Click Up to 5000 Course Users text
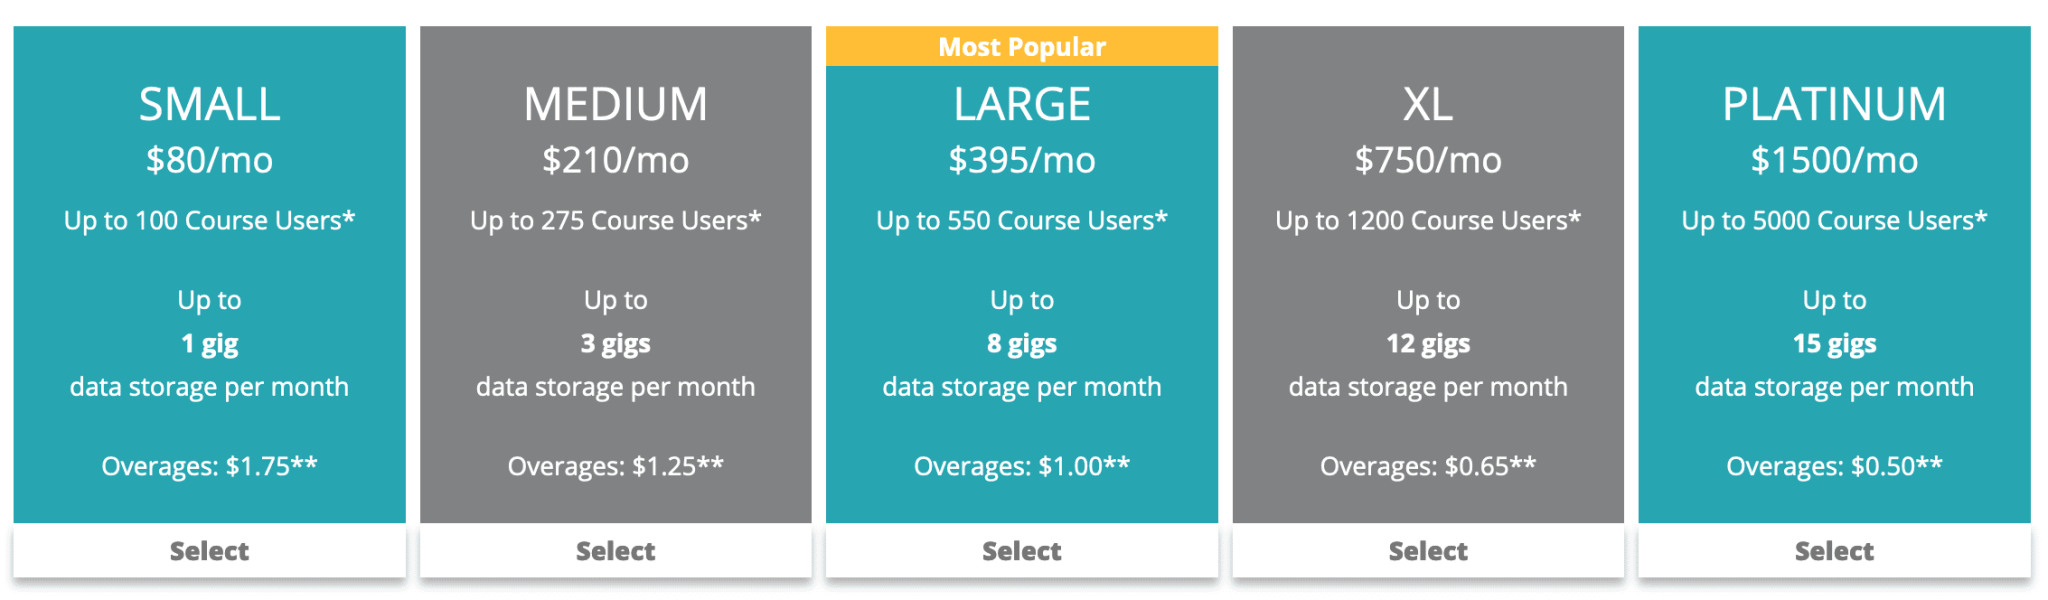This screenshot has height=600, width=2048. point(1833,220)
